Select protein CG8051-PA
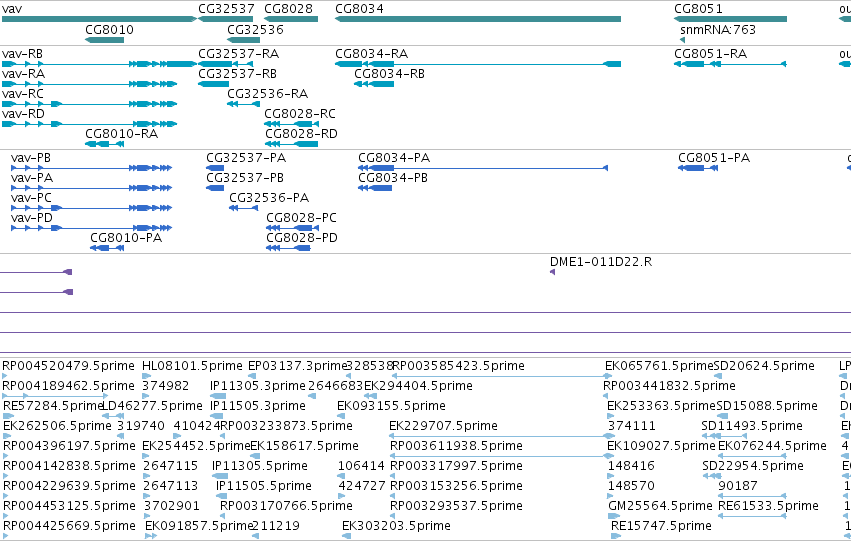Image resolution: width=851 pixels, height=541 pixels. [698, 168]
